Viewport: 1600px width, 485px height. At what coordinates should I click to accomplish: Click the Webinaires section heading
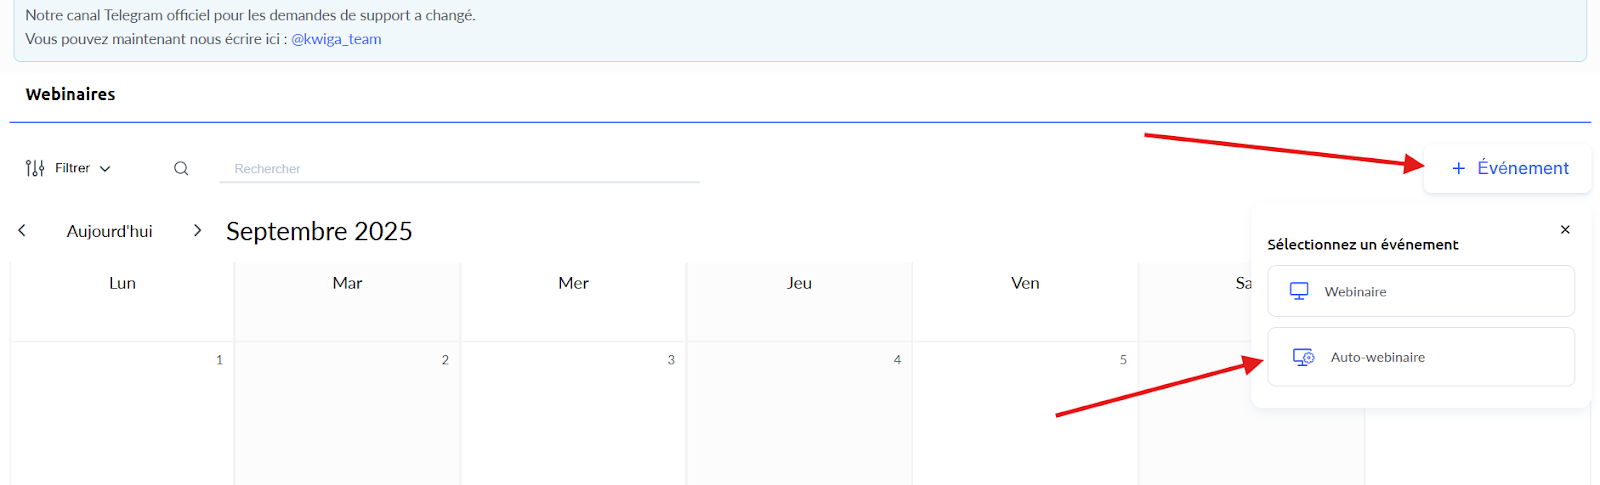coord(70,94)
